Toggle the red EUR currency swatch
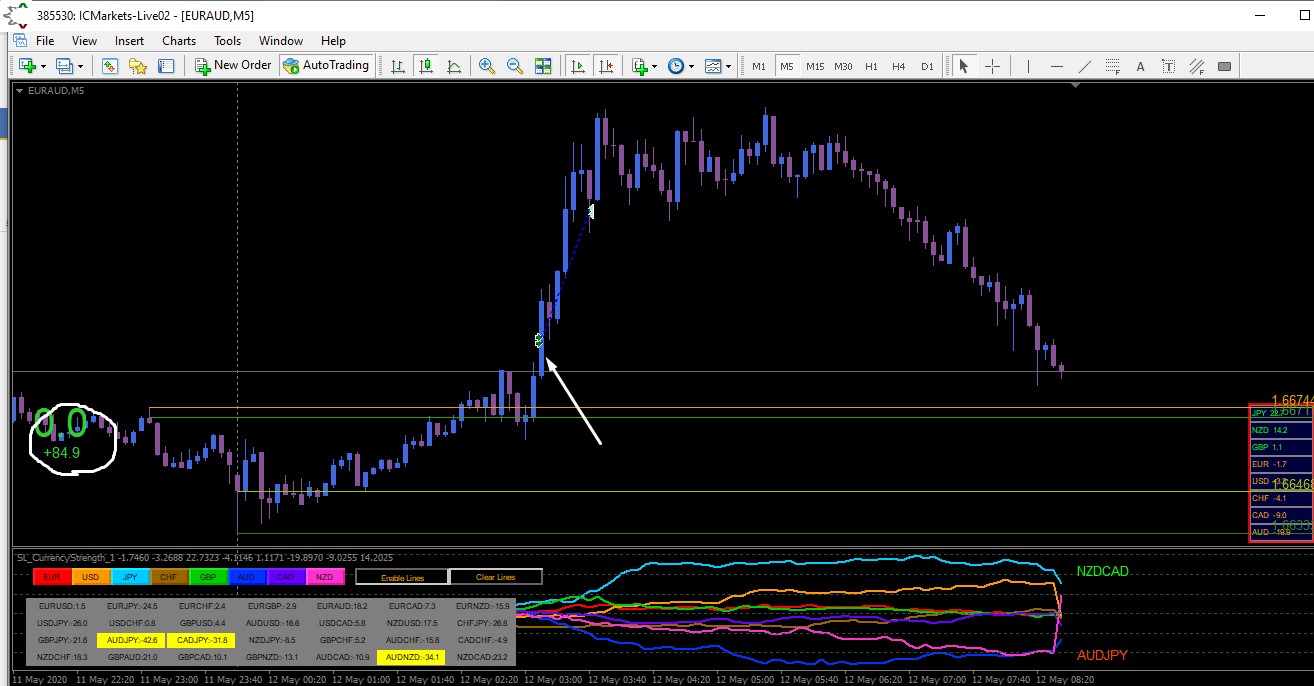This screenshot has width=1314, height=686. click(52, 577)
